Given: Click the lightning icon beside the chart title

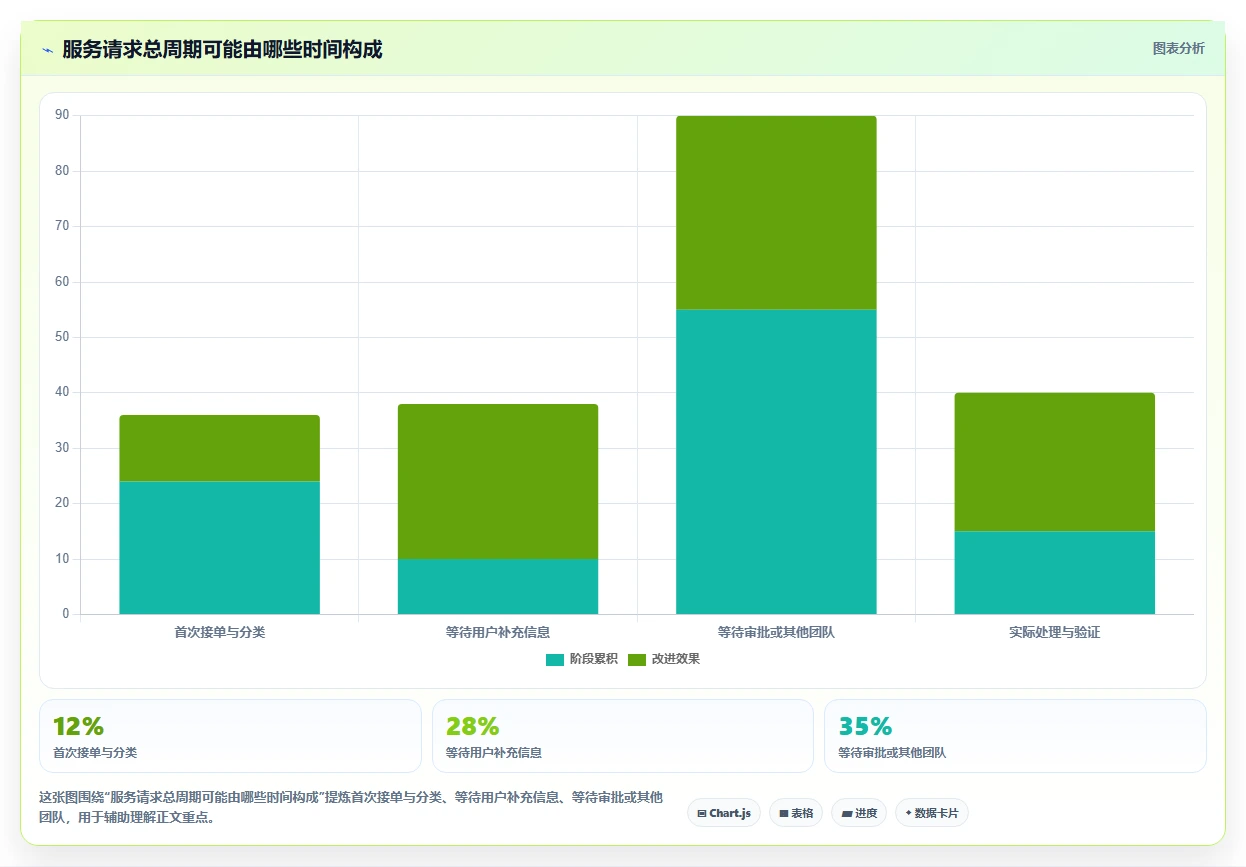Looking at the screenshot, I should (x=47, y=50).
